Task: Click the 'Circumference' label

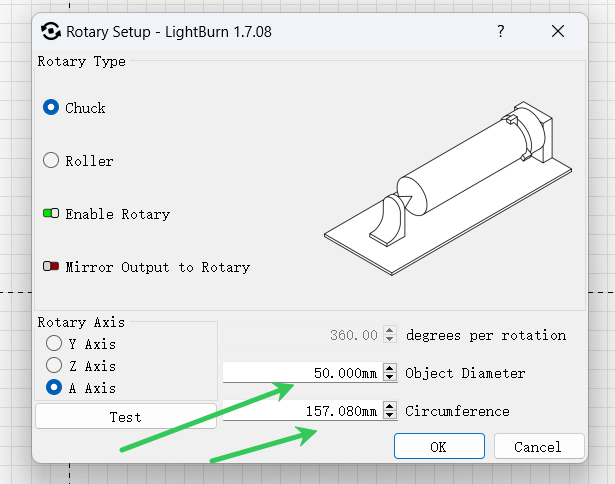Action: (x=457, y=411)
